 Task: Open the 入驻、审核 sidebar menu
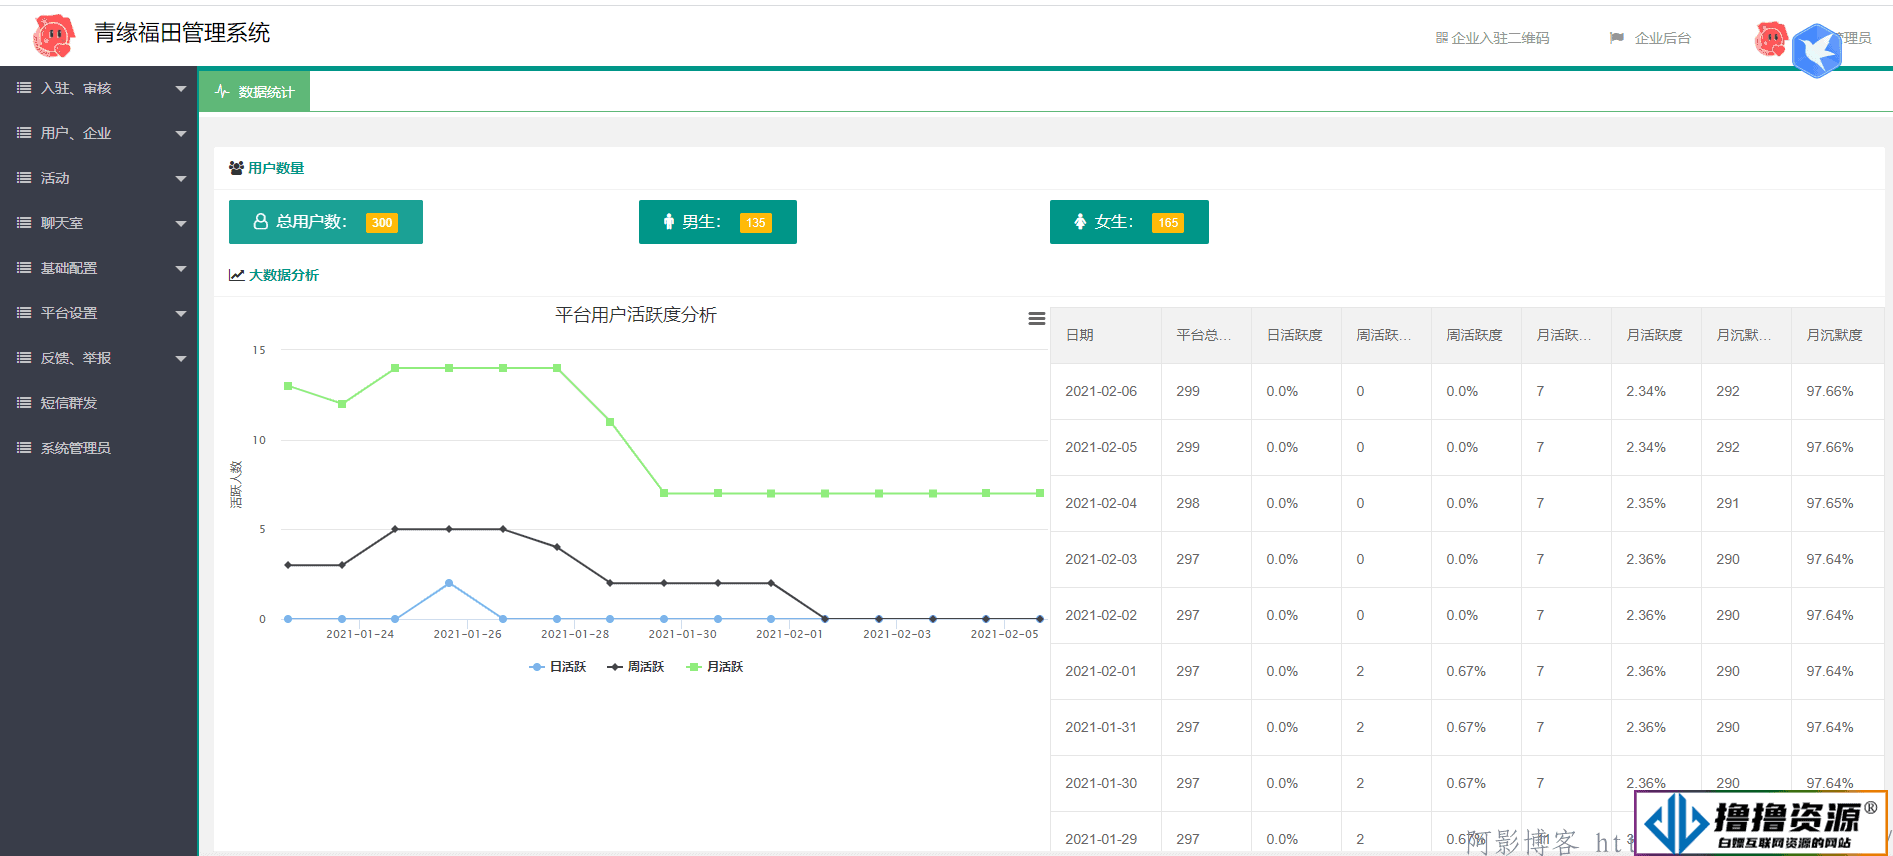99,88
